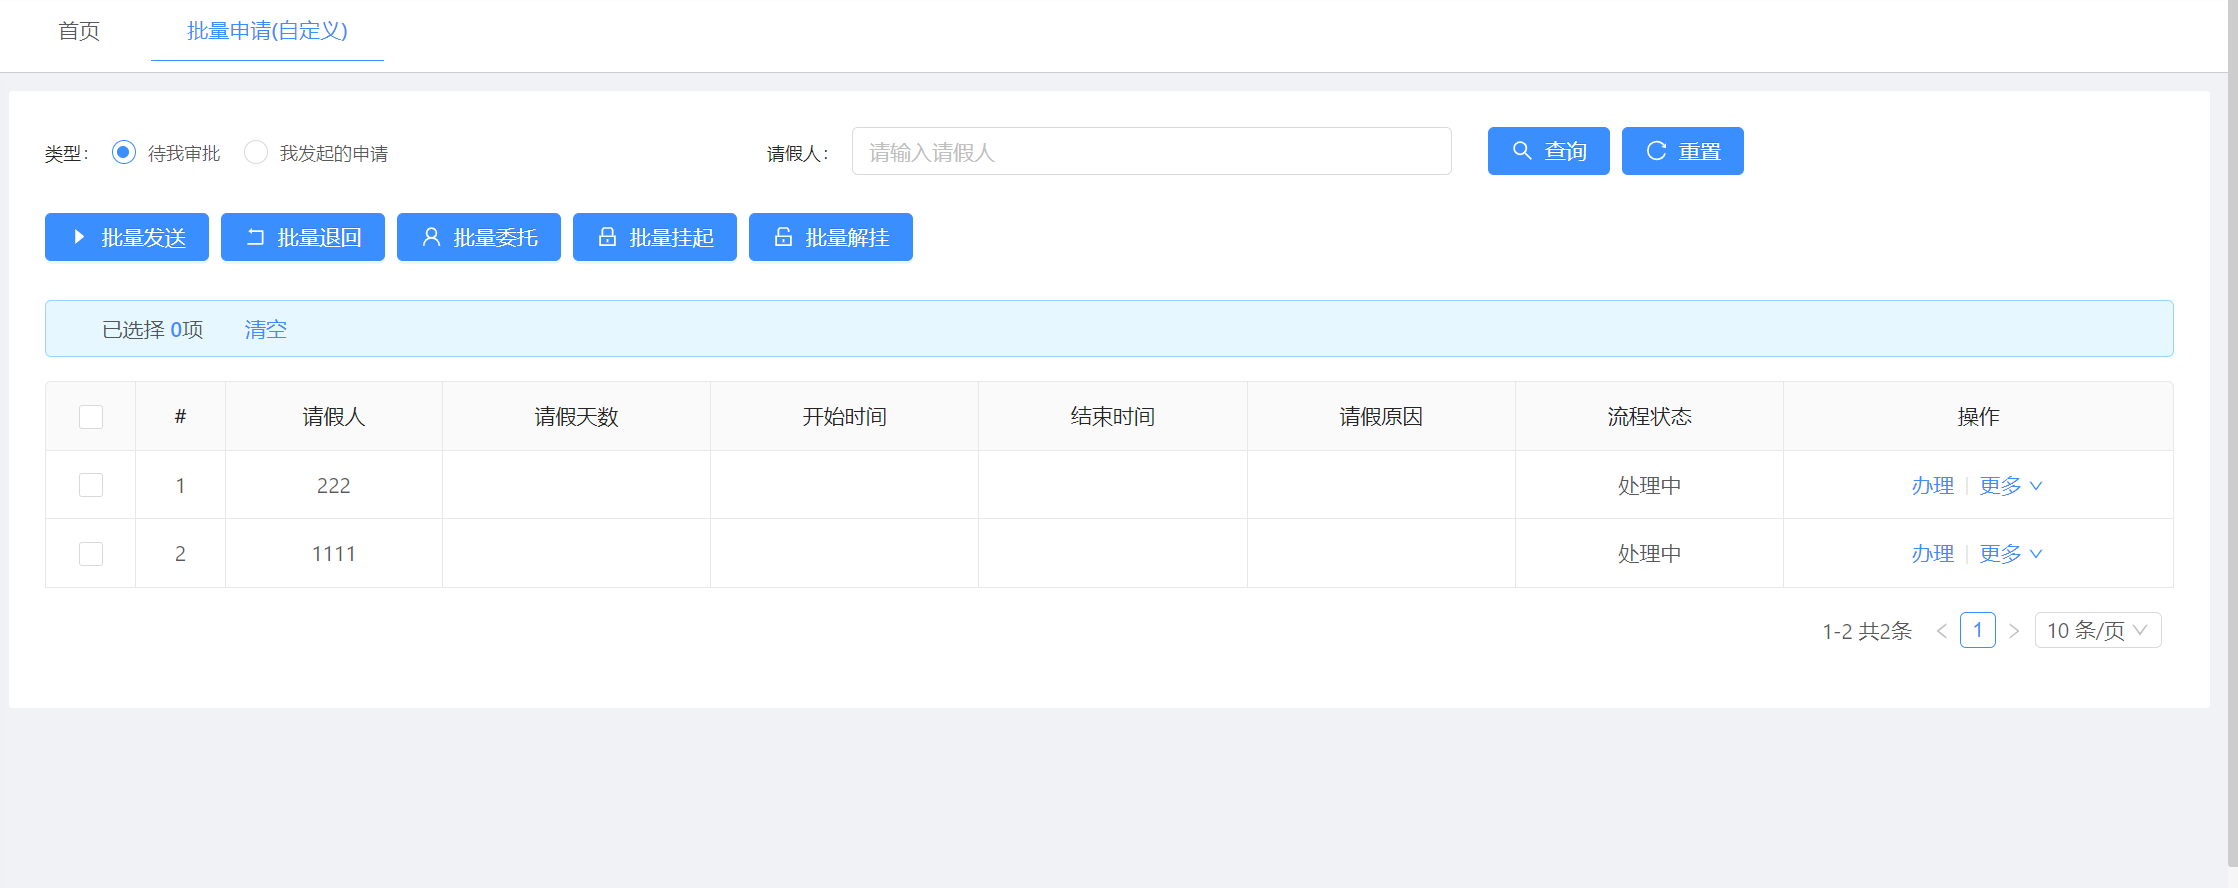Select the 我发起的申请 radio option

point(256,152)
